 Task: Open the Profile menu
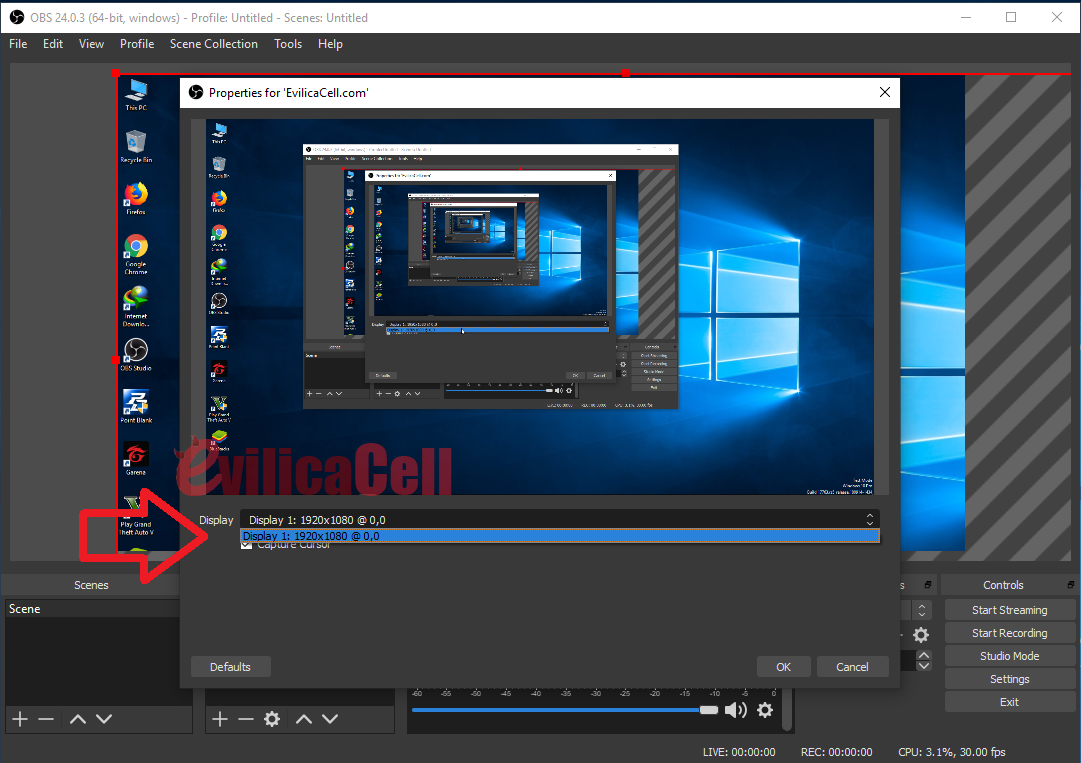(x=137, y=43)
